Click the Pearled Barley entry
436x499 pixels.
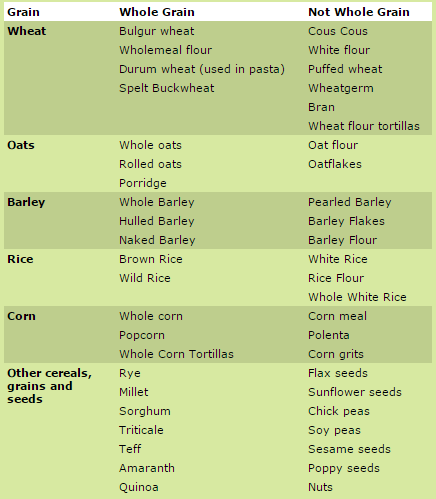(350, 202)
